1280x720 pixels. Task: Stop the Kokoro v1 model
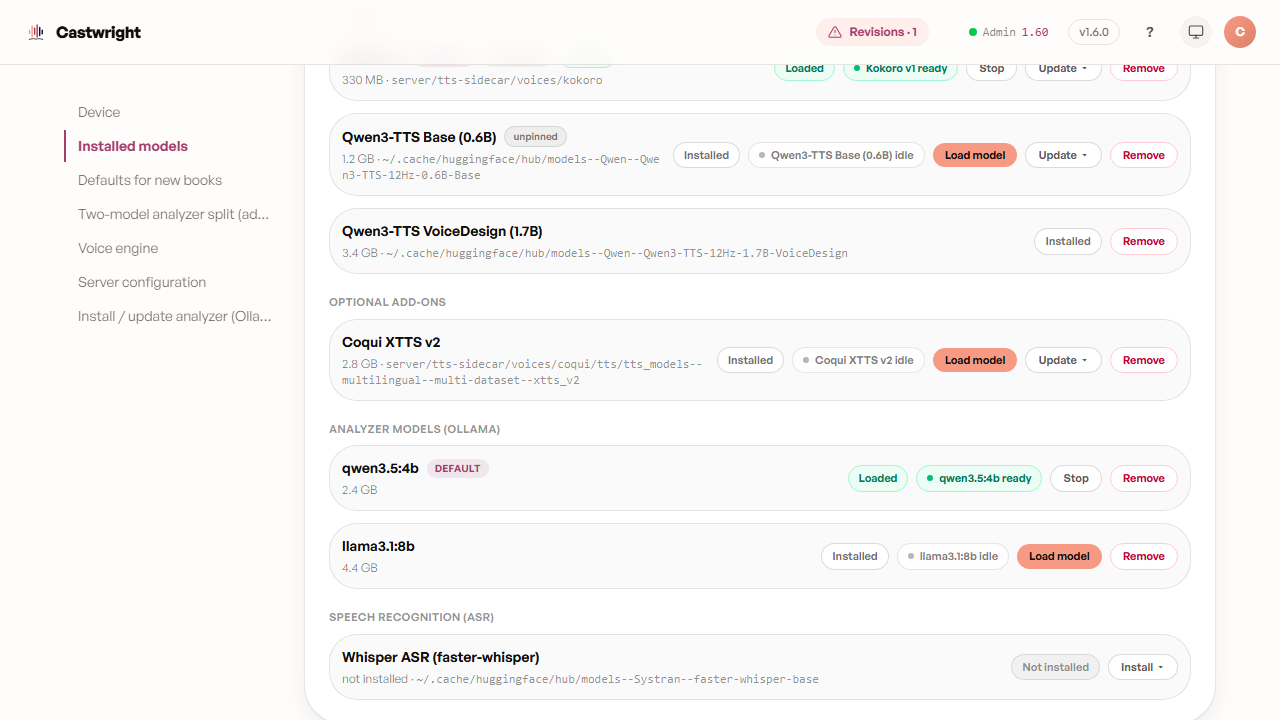[992, 69]
